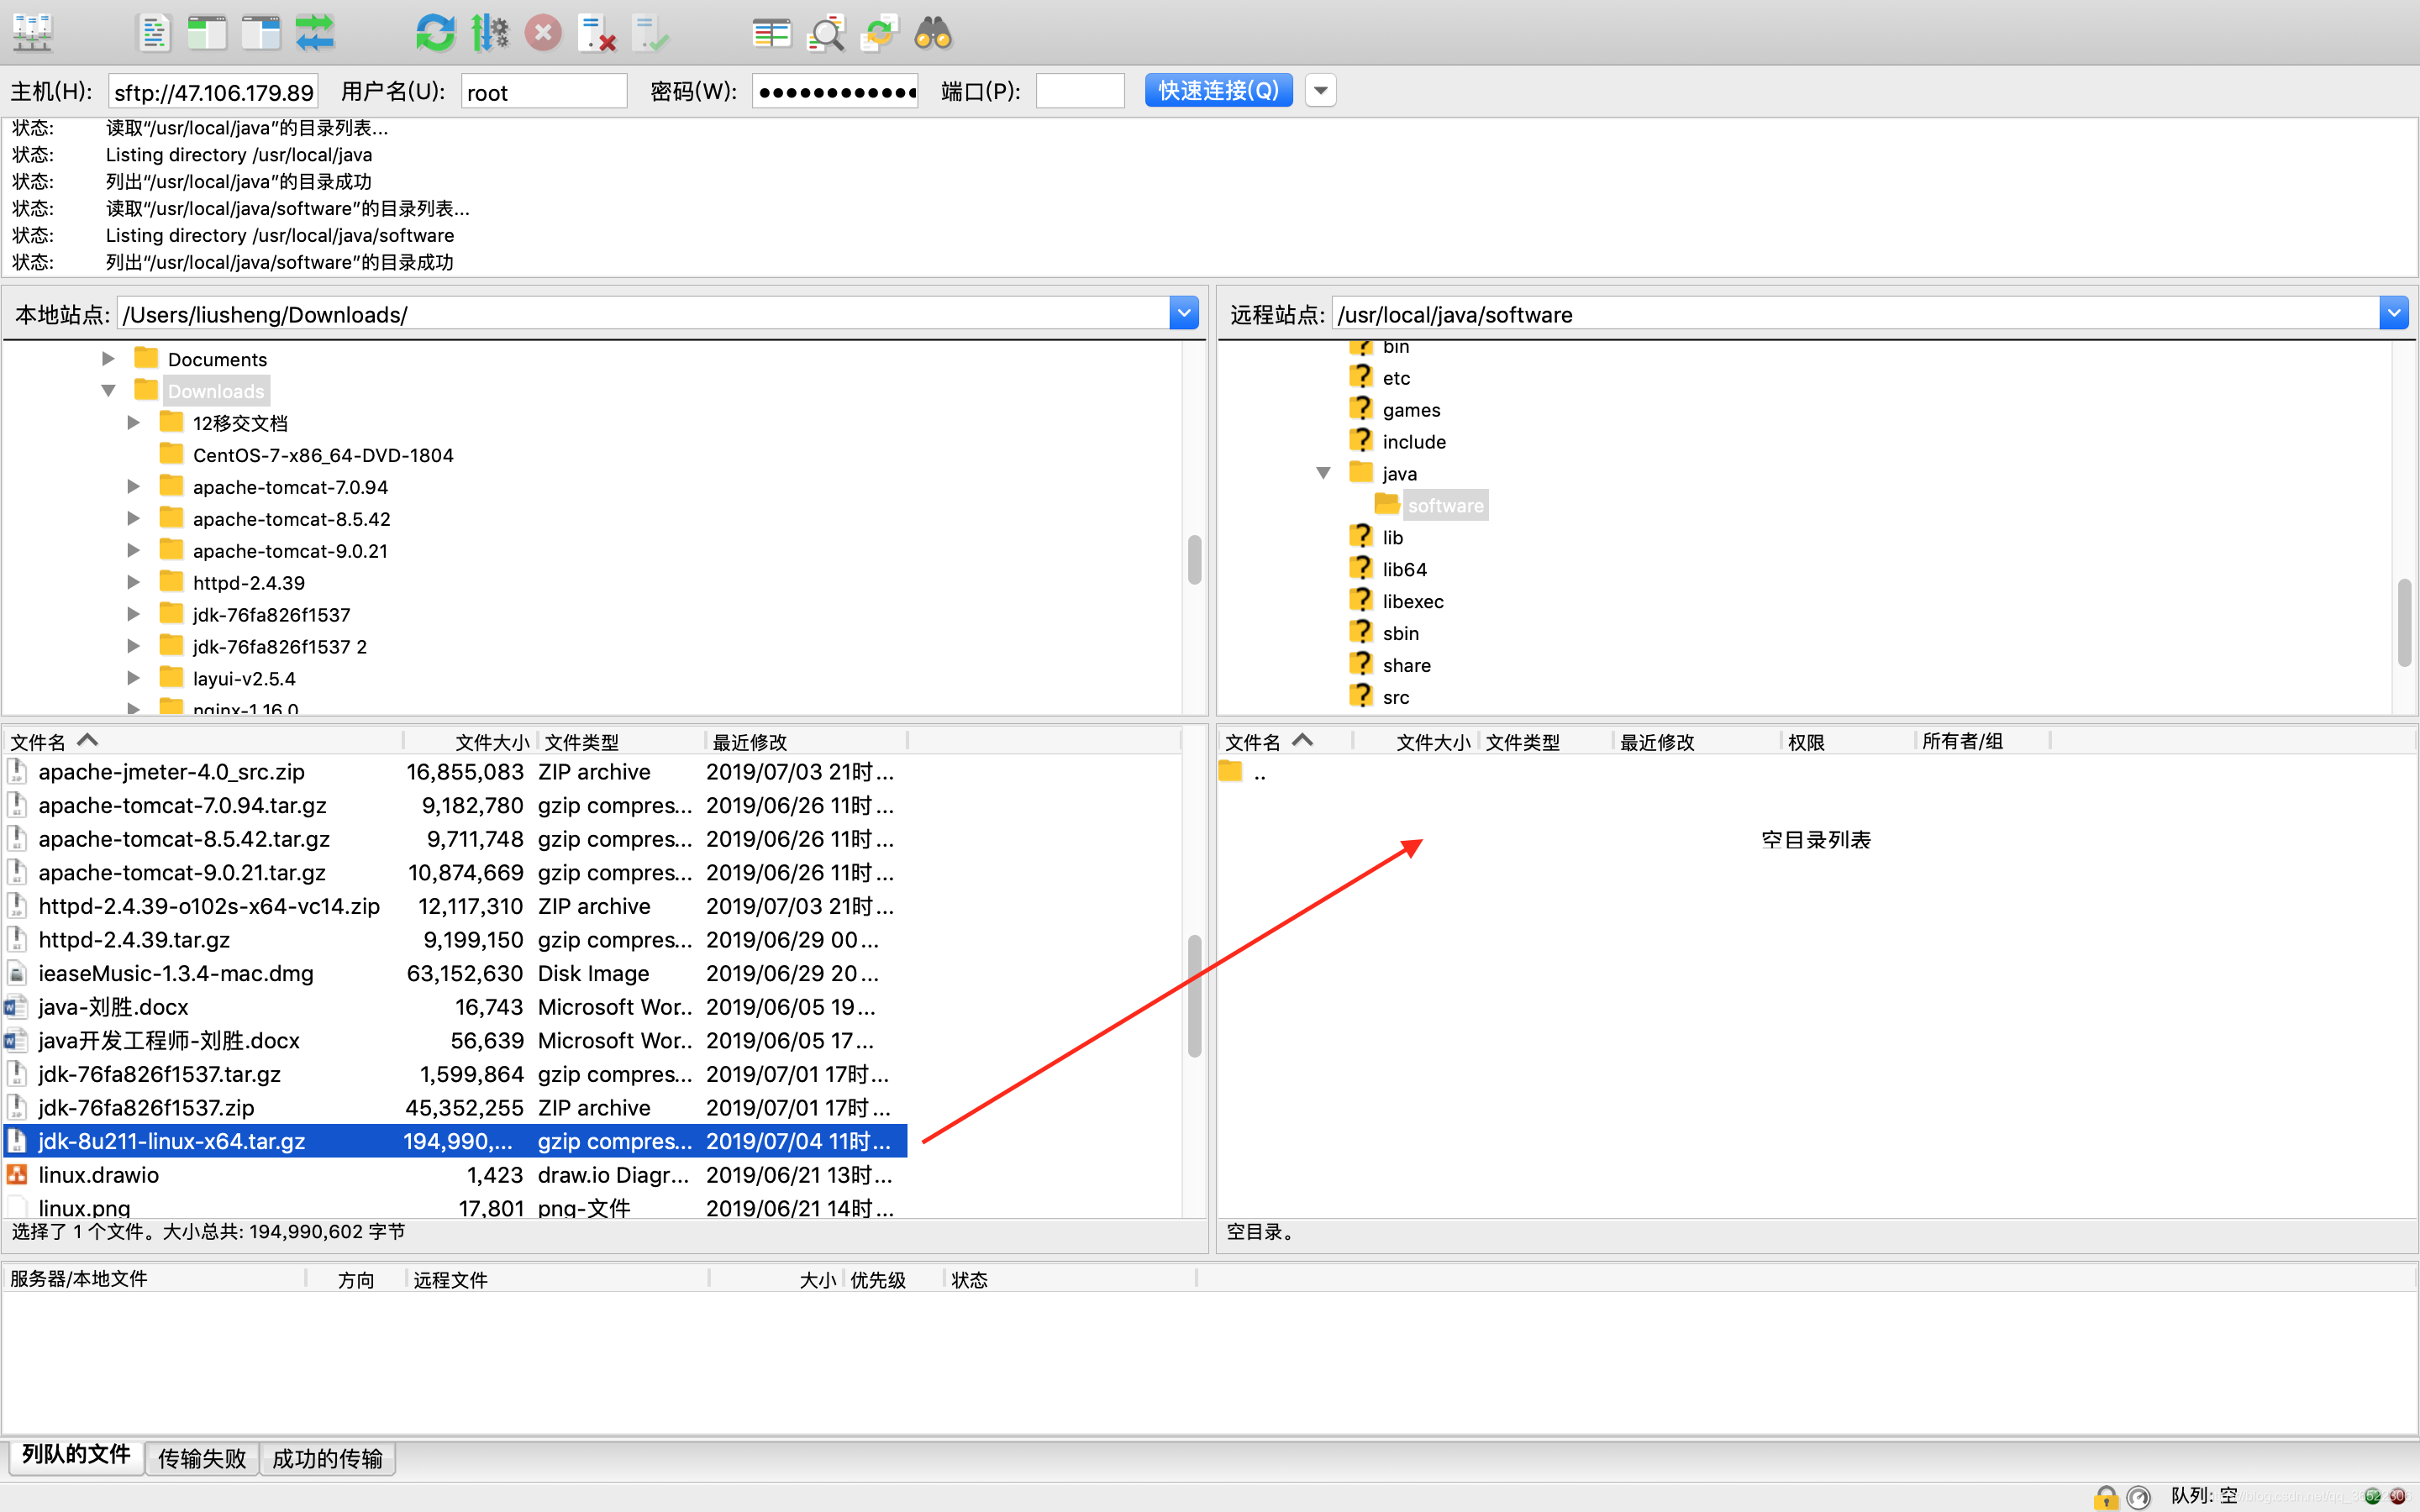Toggle the transfer queue display icon
The width and height of the screenshot is (2420, 1512).
pyautogui.click(x=315, y=33)
